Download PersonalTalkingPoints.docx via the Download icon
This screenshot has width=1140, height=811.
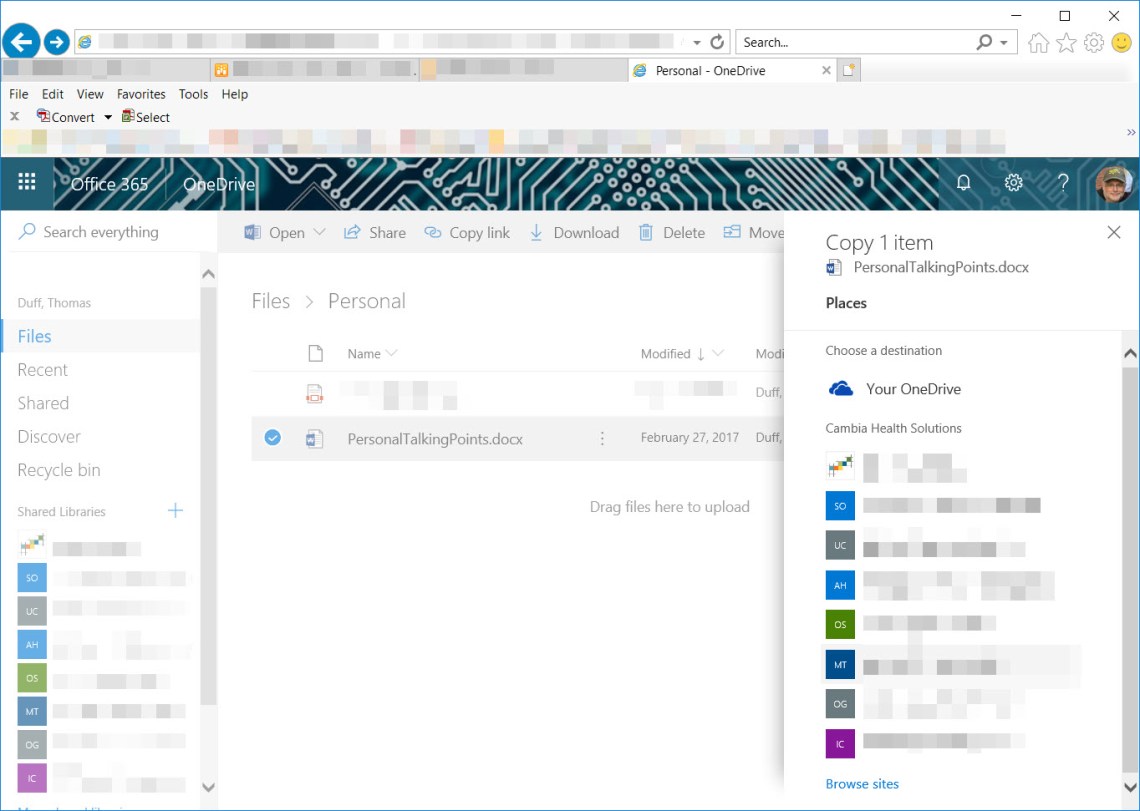pos(574,232)
